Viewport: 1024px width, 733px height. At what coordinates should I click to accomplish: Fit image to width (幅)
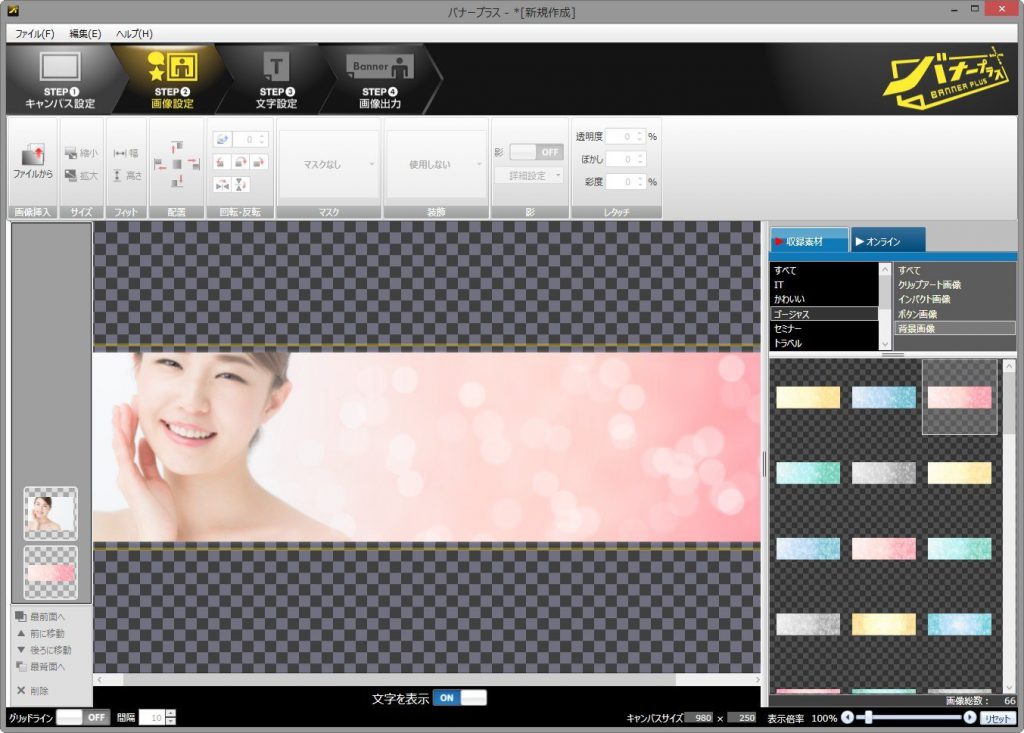tap(126, 153)
